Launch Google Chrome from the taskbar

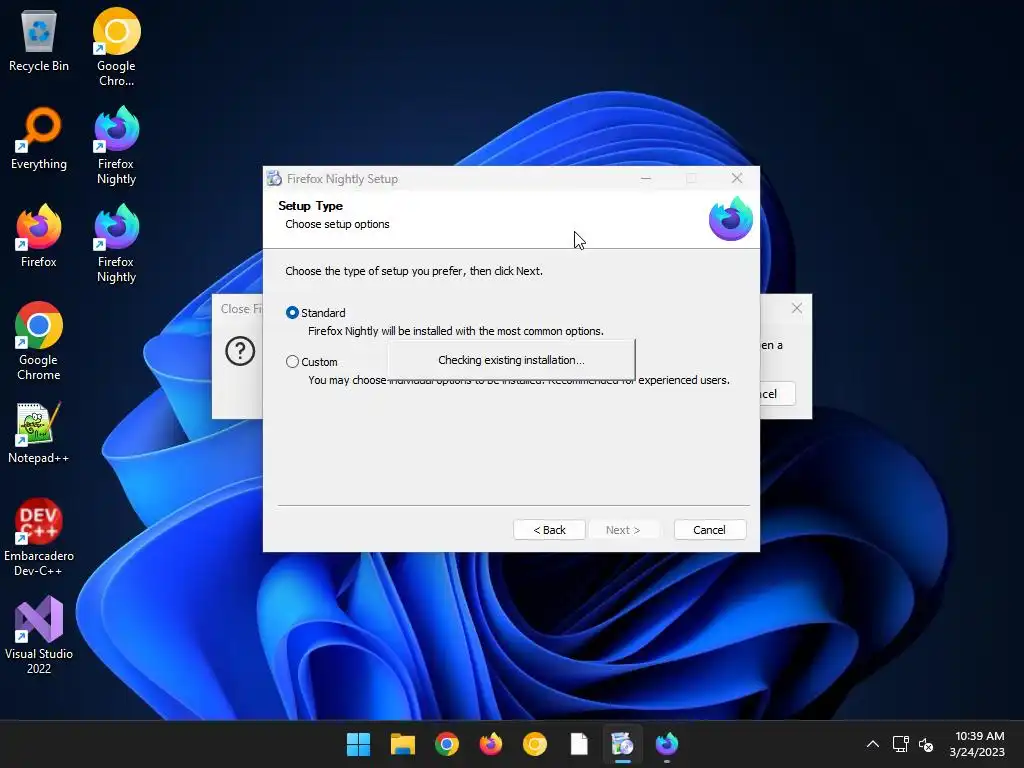click(x=447, y=744)
